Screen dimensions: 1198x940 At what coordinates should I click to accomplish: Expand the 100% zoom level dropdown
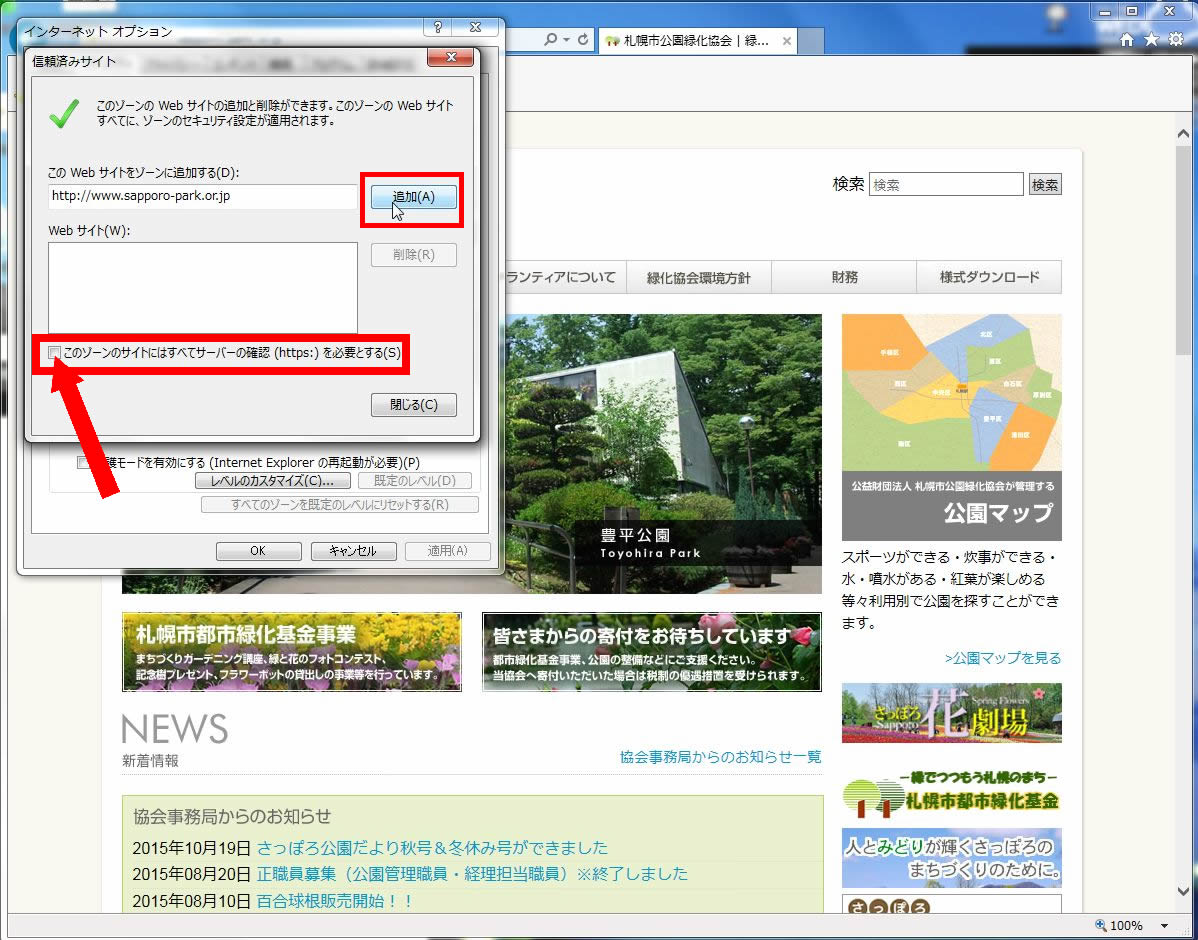[1164, 926]
